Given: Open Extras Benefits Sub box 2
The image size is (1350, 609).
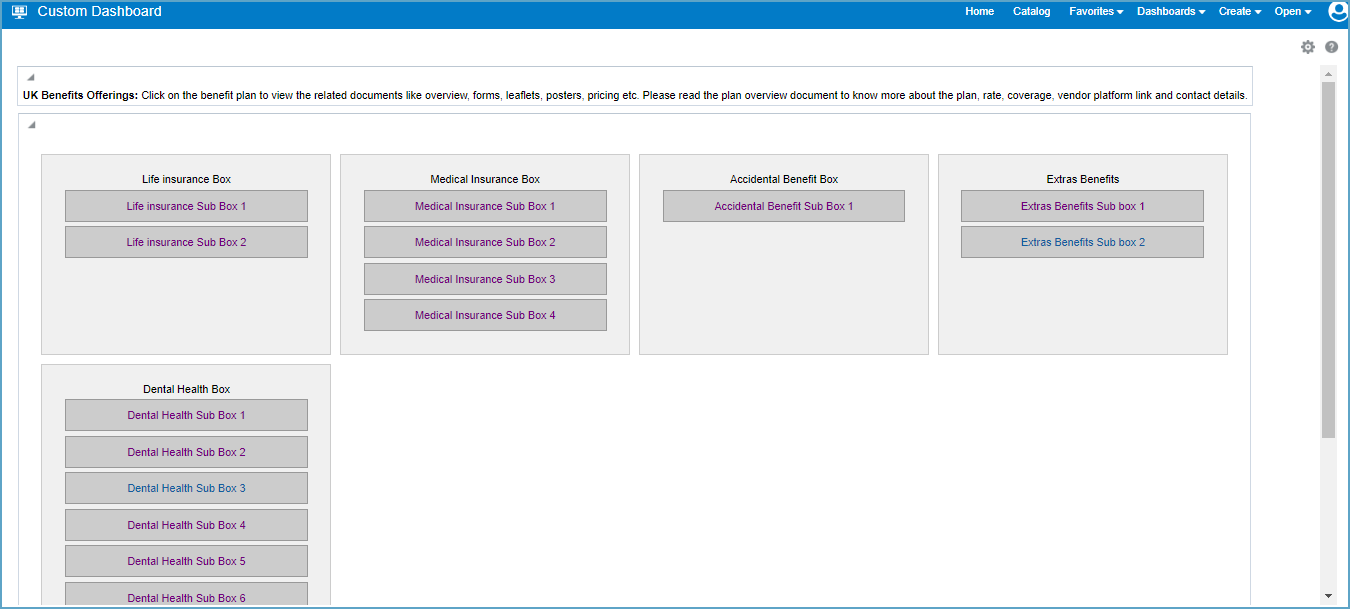Looking at the screenshot, I should [x=1082, y=241].
